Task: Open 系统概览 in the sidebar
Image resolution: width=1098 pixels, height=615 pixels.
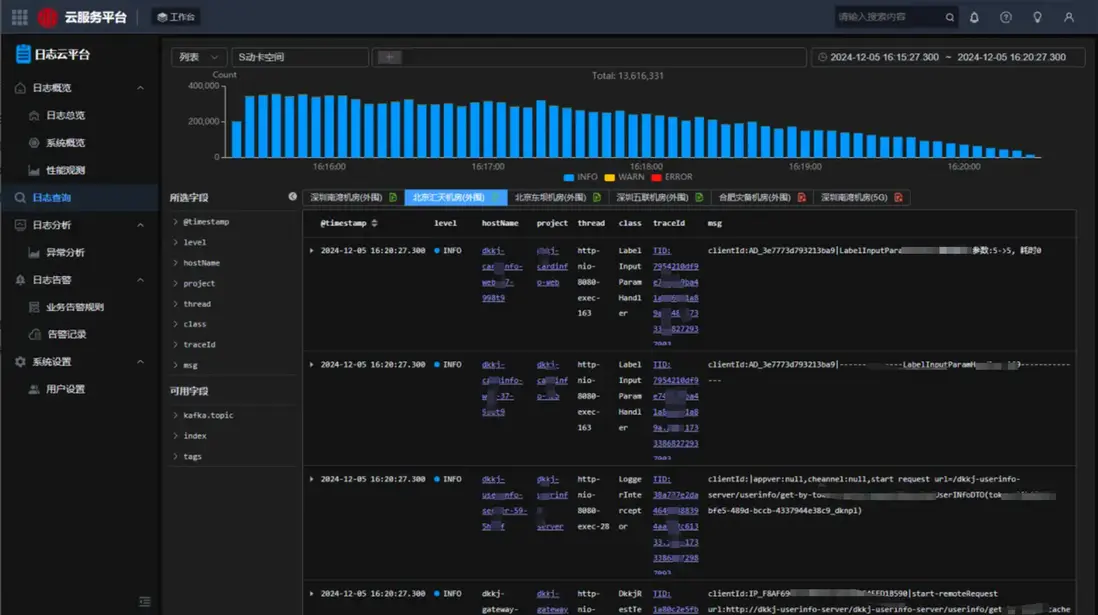Action: [66, 143]
